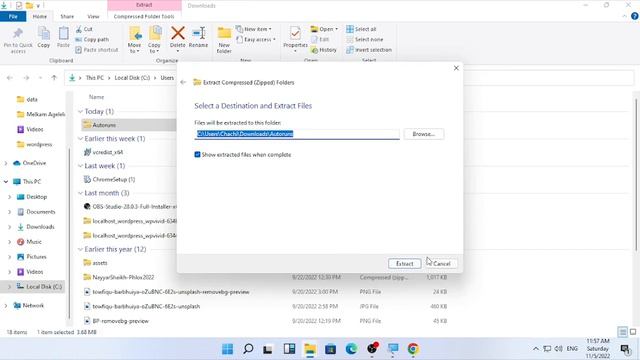The width and height of the screenshot is (640, 360).
Task: Click Cut in the Clipboard group
Action: point(84,29)
